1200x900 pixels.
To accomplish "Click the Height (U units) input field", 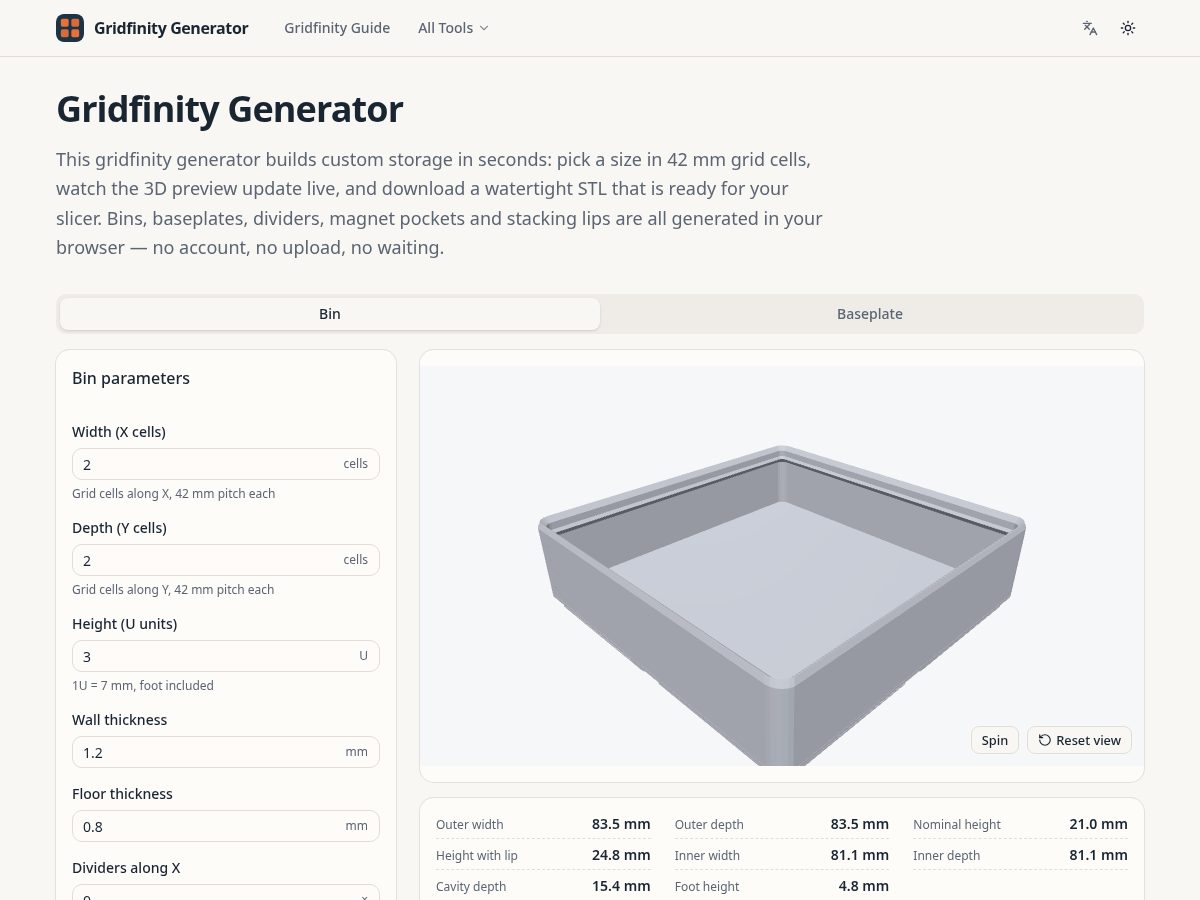I will (226, 656).
